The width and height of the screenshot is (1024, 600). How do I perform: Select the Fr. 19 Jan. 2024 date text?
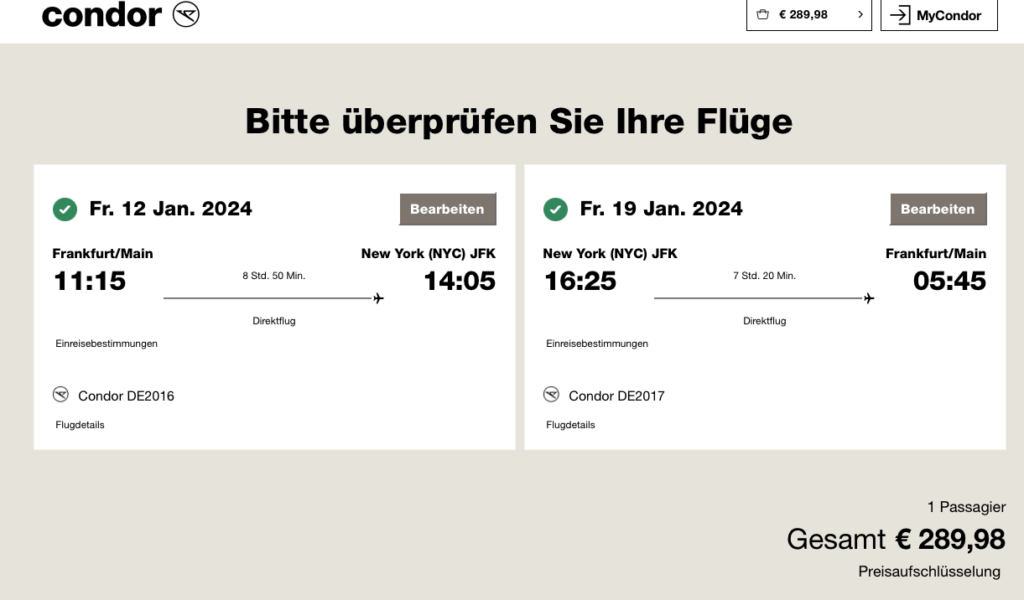click(x=661, y=209)
